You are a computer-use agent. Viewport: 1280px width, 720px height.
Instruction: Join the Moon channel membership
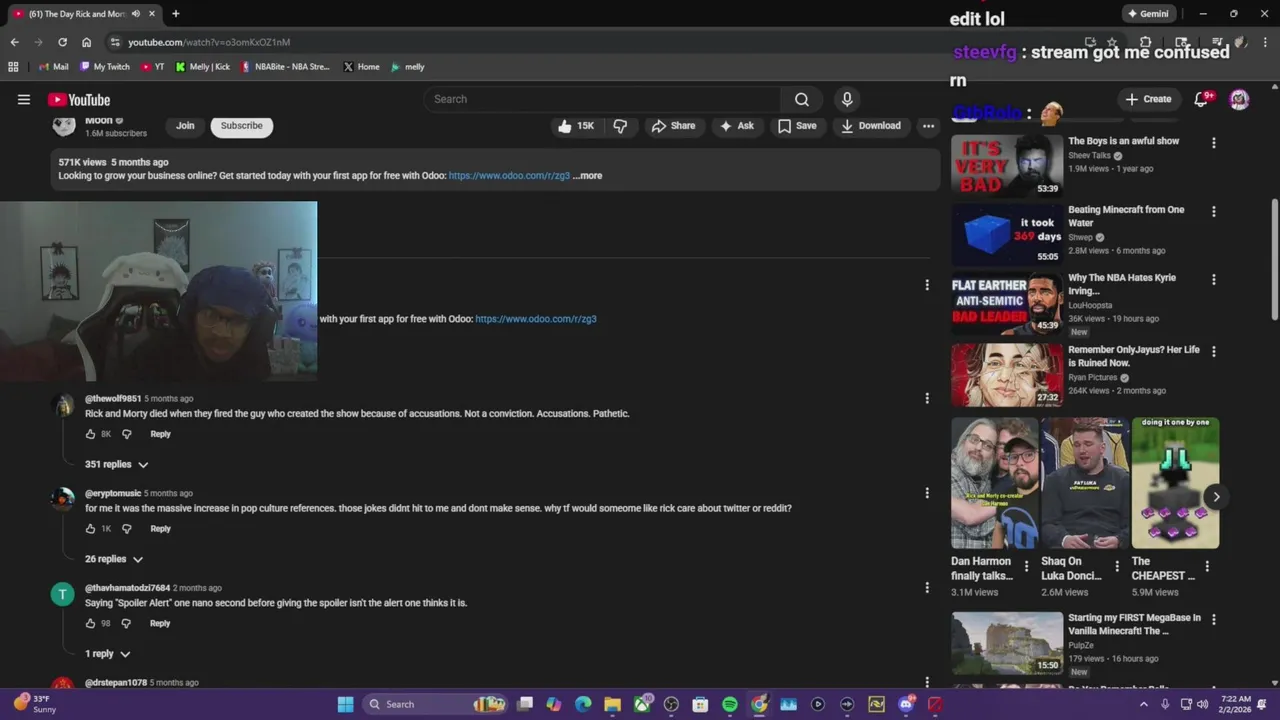coord(185,126)
